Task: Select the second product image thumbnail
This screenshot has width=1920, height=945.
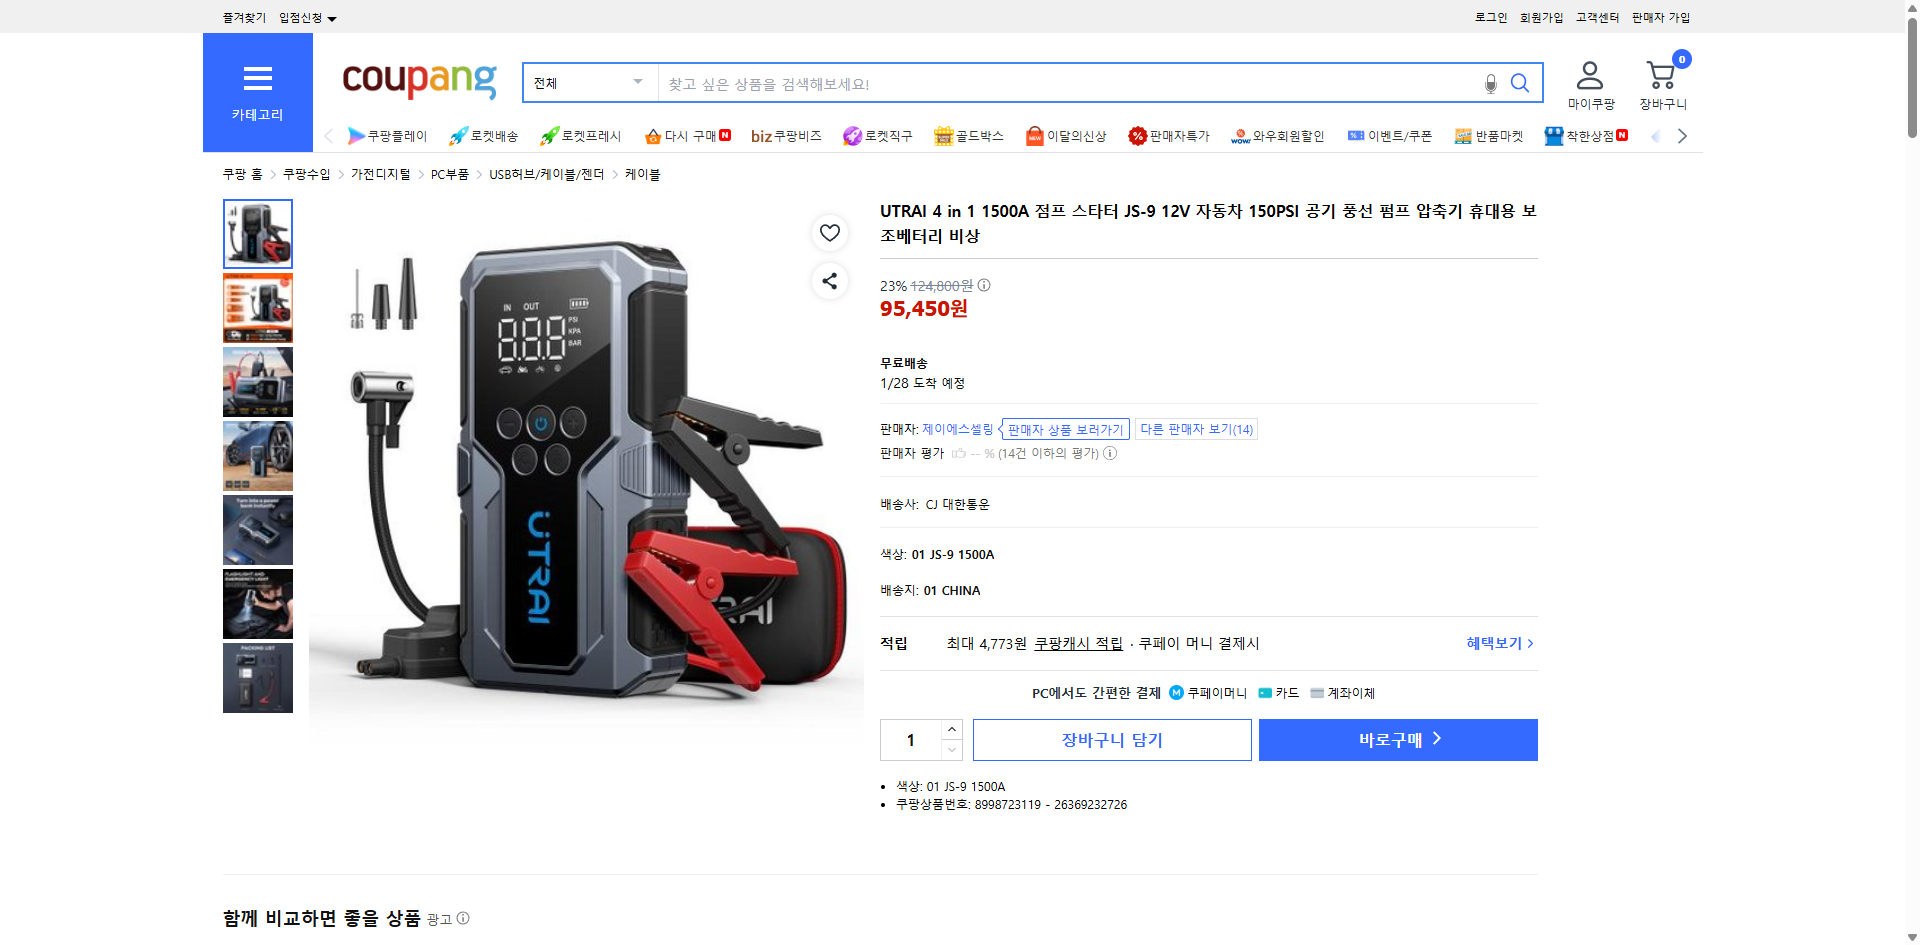Action: pyautogui.click(x=257, y=307)
